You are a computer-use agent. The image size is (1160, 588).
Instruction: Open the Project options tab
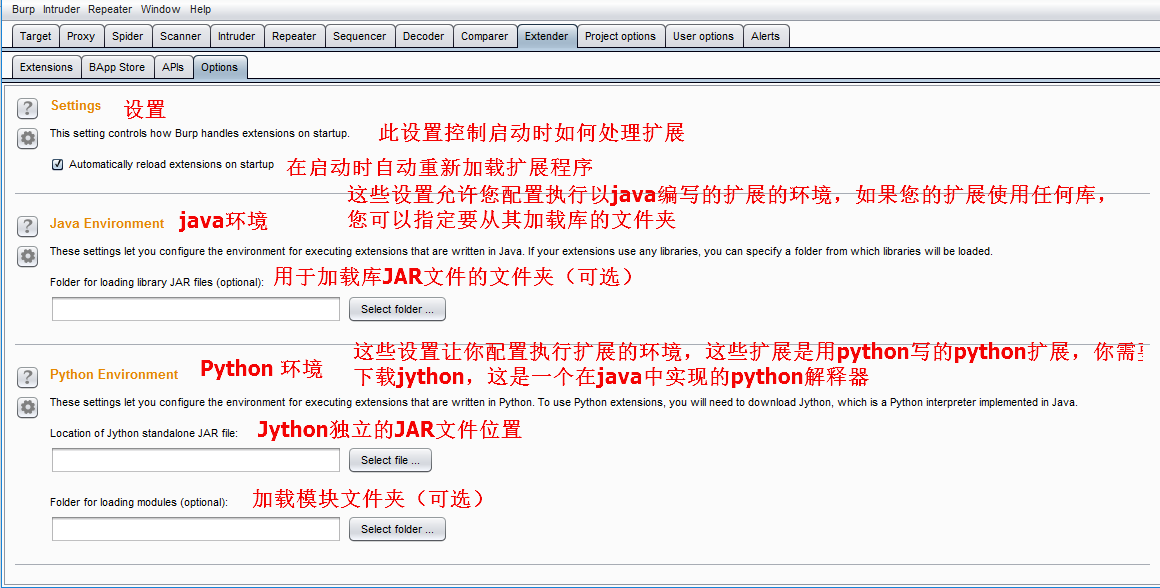pos(620,36)
